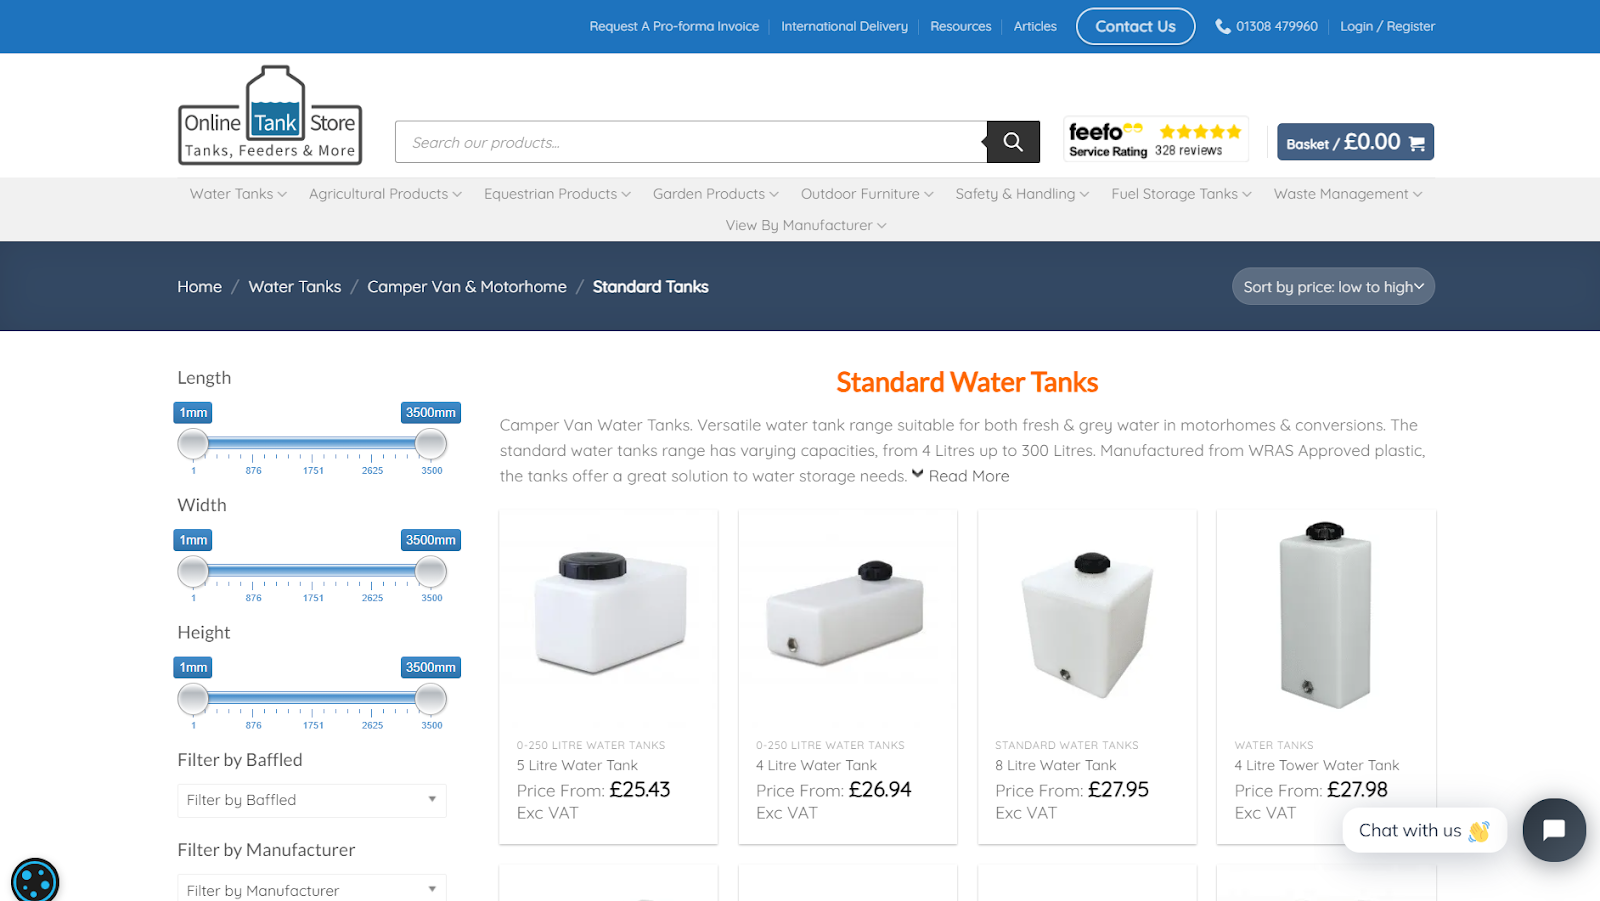Open the Water Tanks menu

[238, 194]
